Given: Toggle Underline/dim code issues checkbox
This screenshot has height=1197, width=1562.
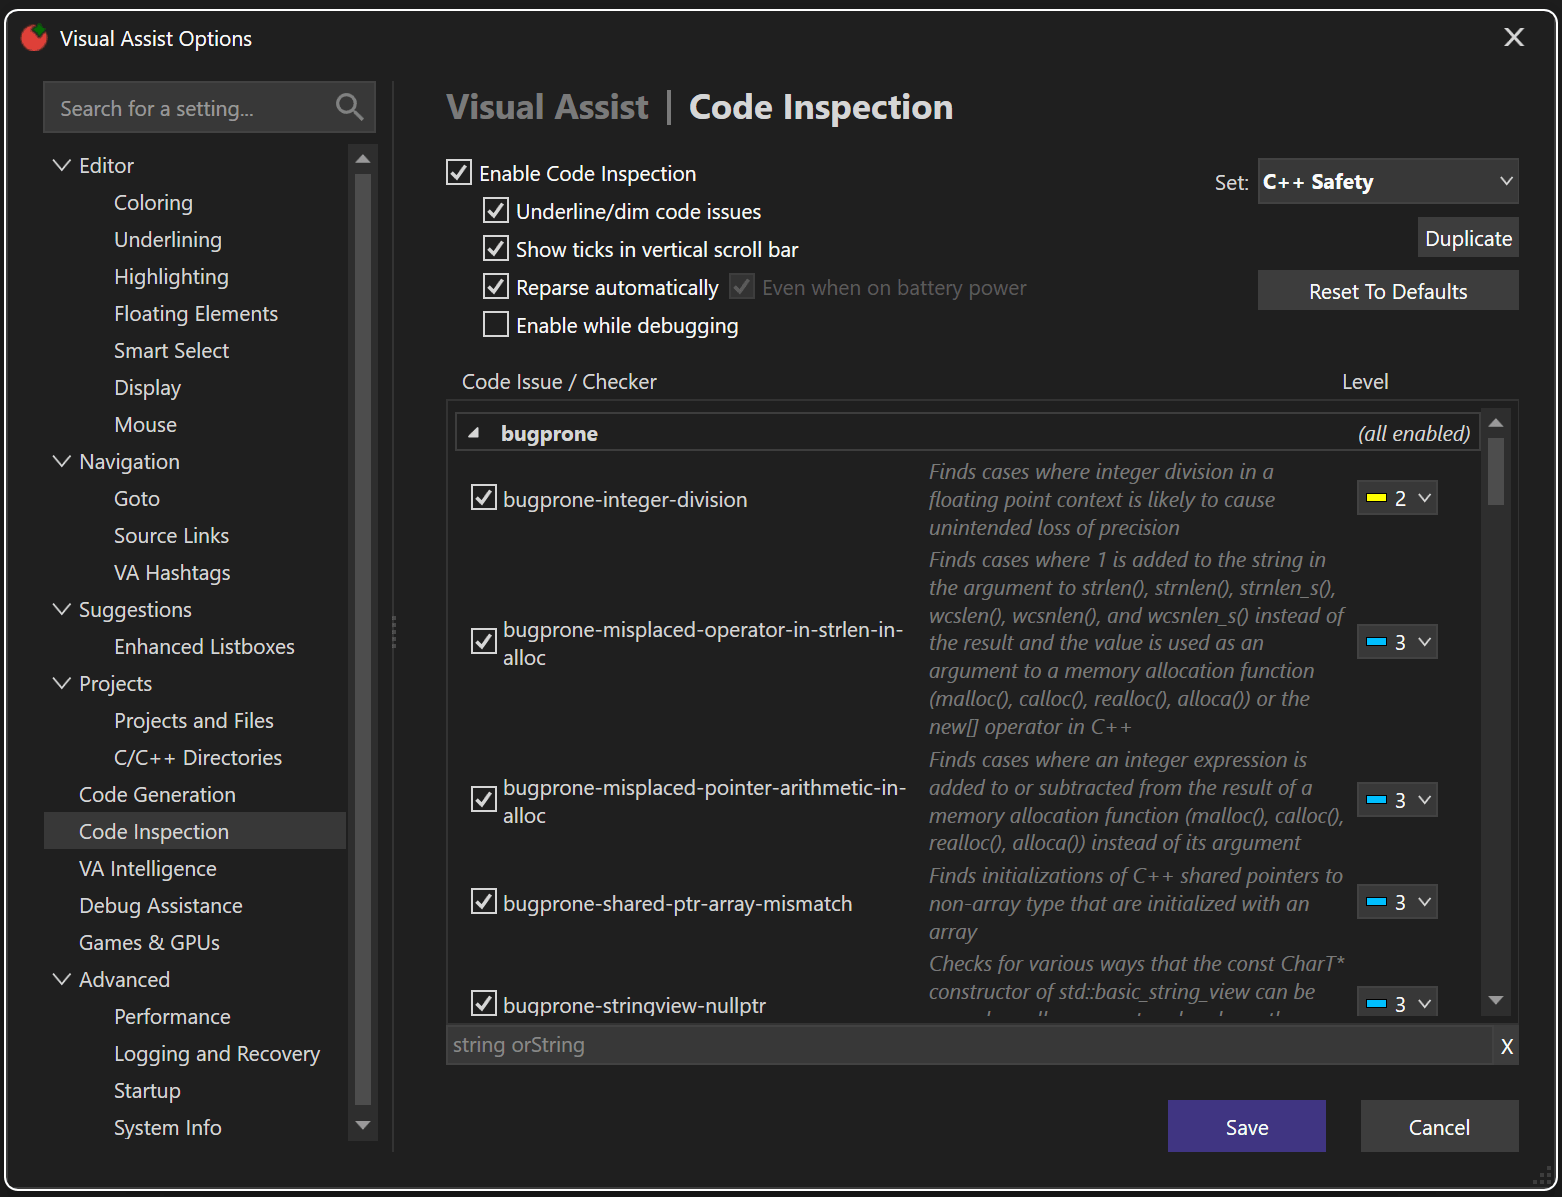Looking at the screenshot, I should tap(496, 210).
